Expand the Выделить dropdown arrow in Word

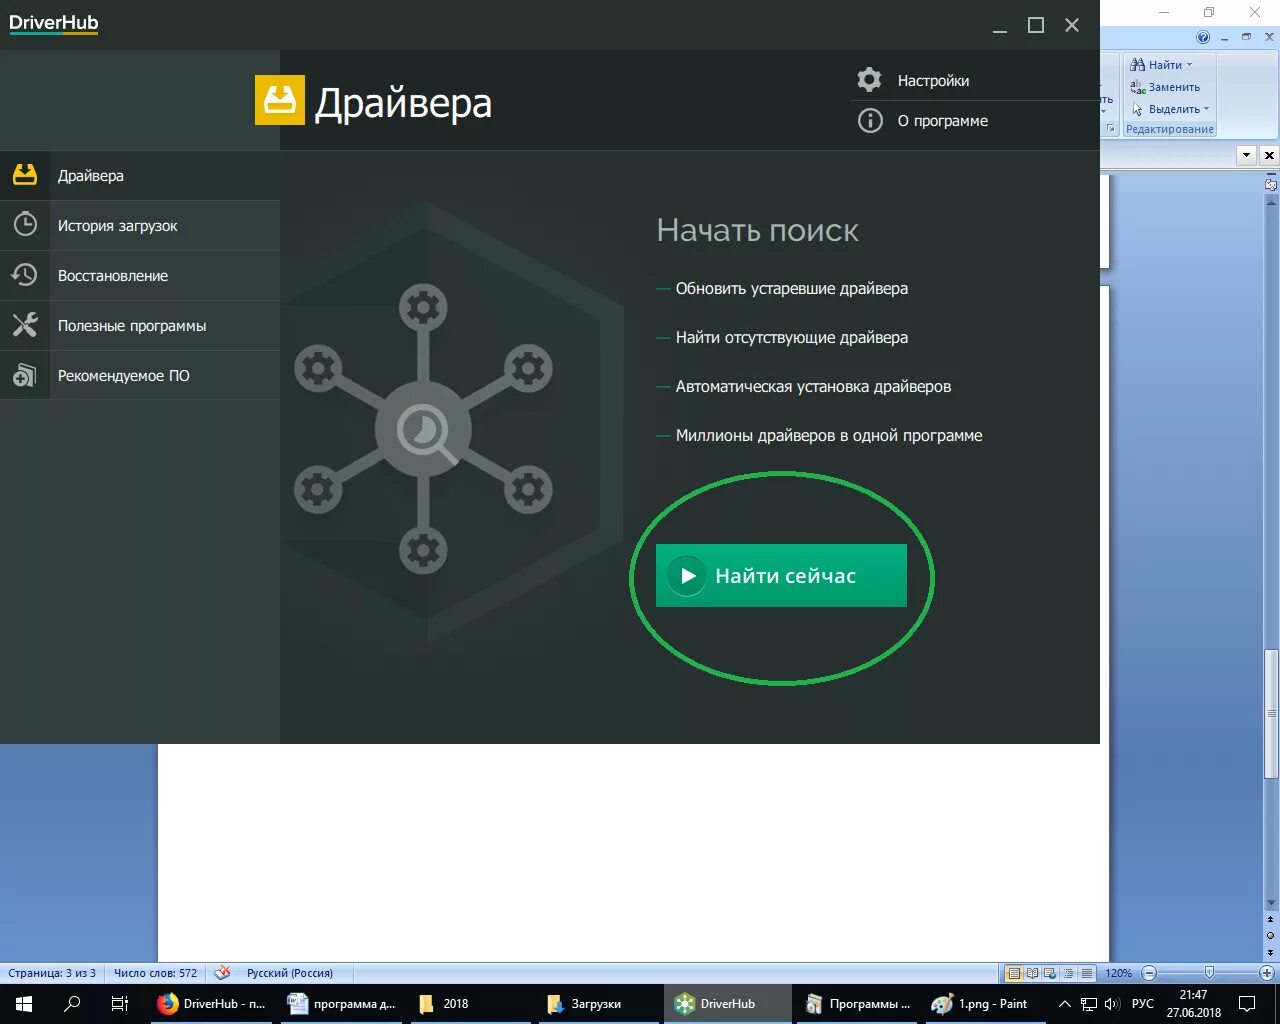(1206, 109)
